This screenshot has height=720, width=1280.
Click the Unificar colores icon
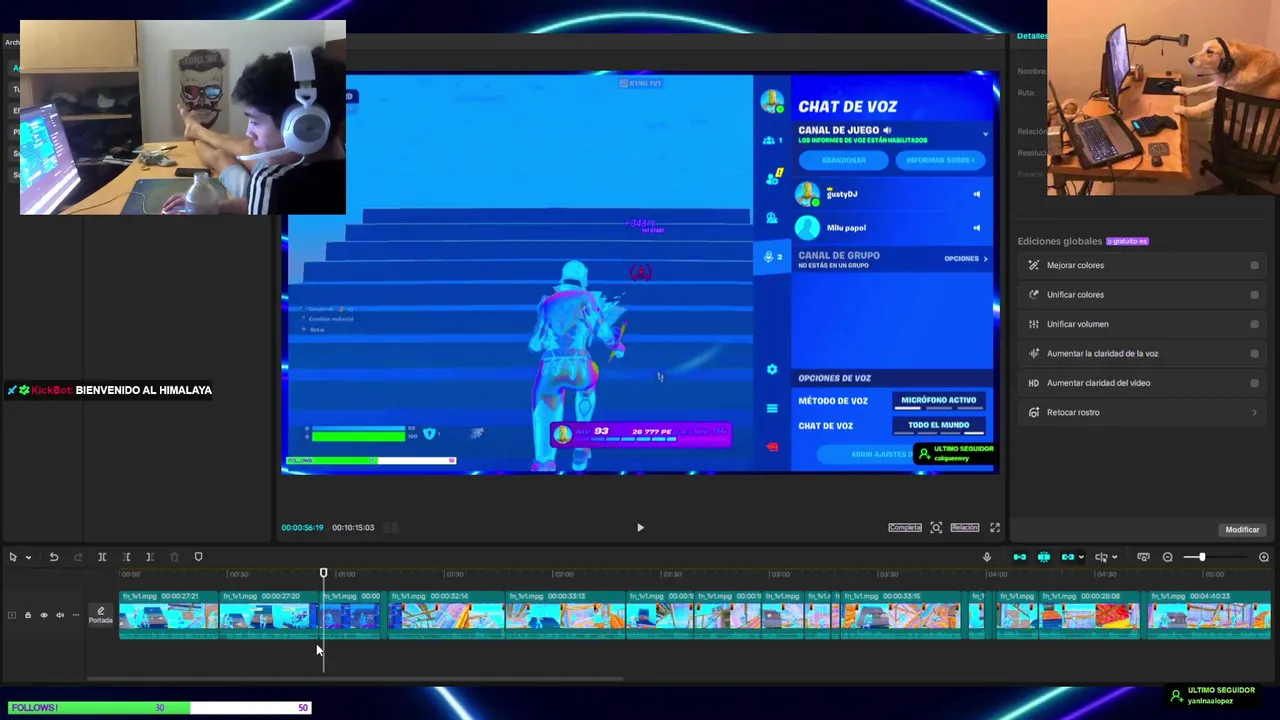[1034, 295]
